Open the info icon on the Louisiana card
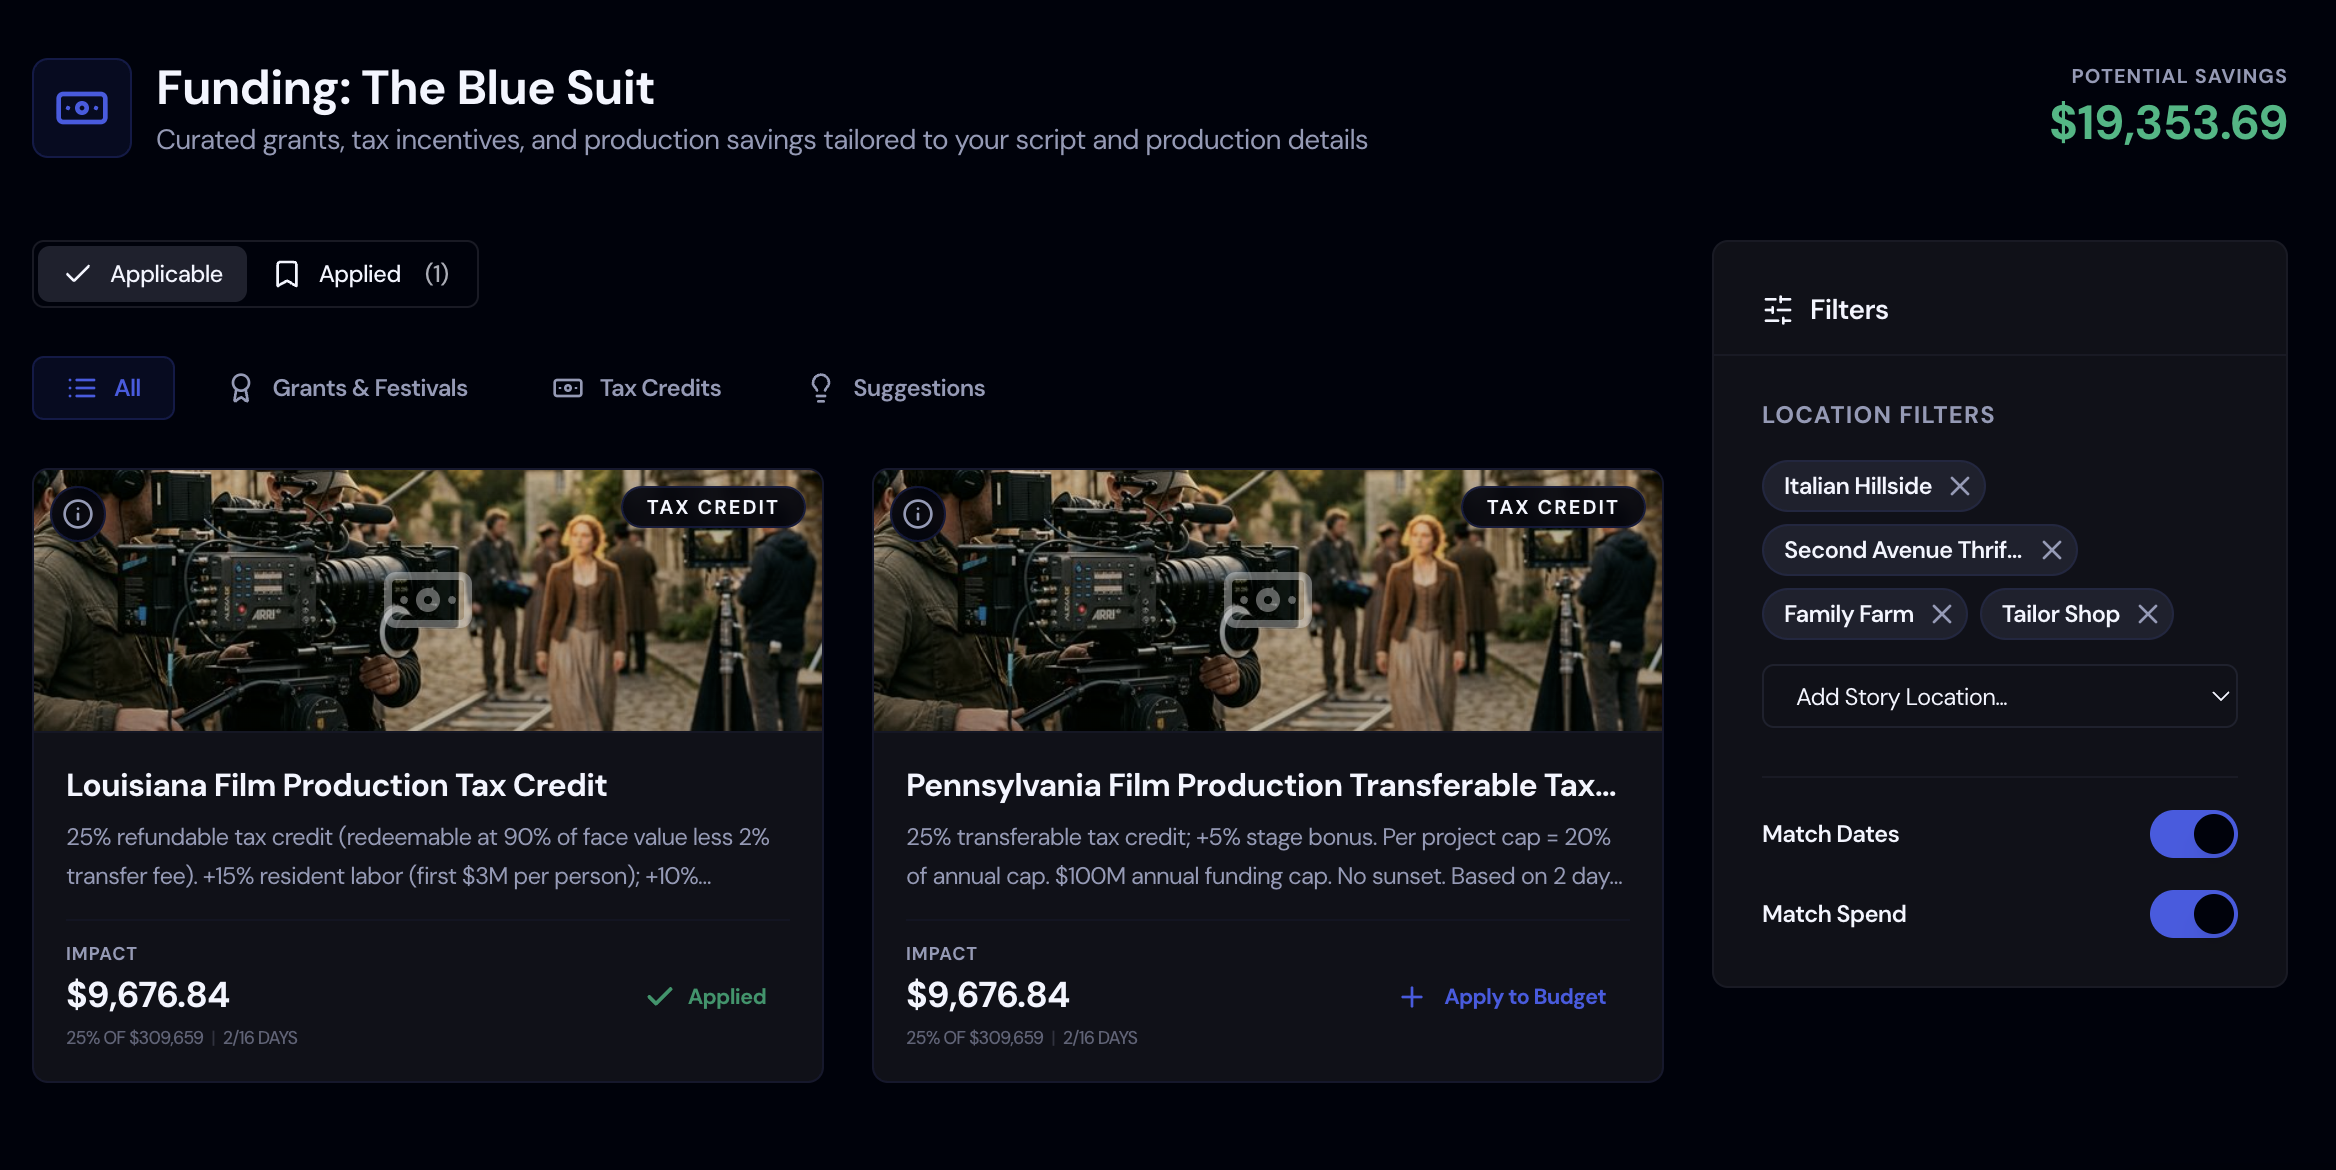Screen dimensions: 2336x1170 click(78, 514)
